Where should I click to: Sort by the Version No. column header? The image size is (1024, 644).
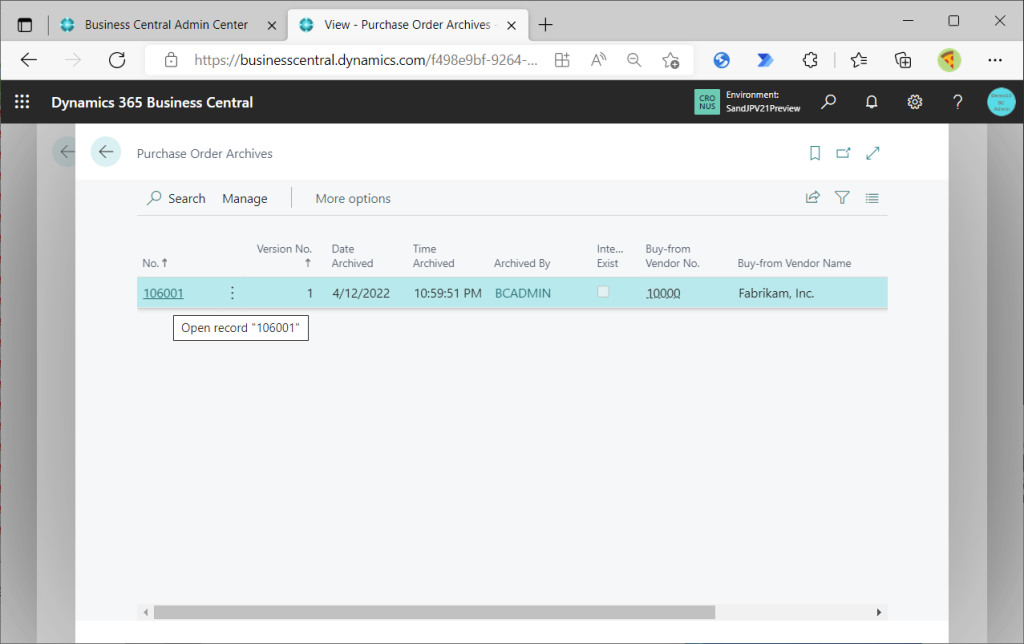click(284, 255)
